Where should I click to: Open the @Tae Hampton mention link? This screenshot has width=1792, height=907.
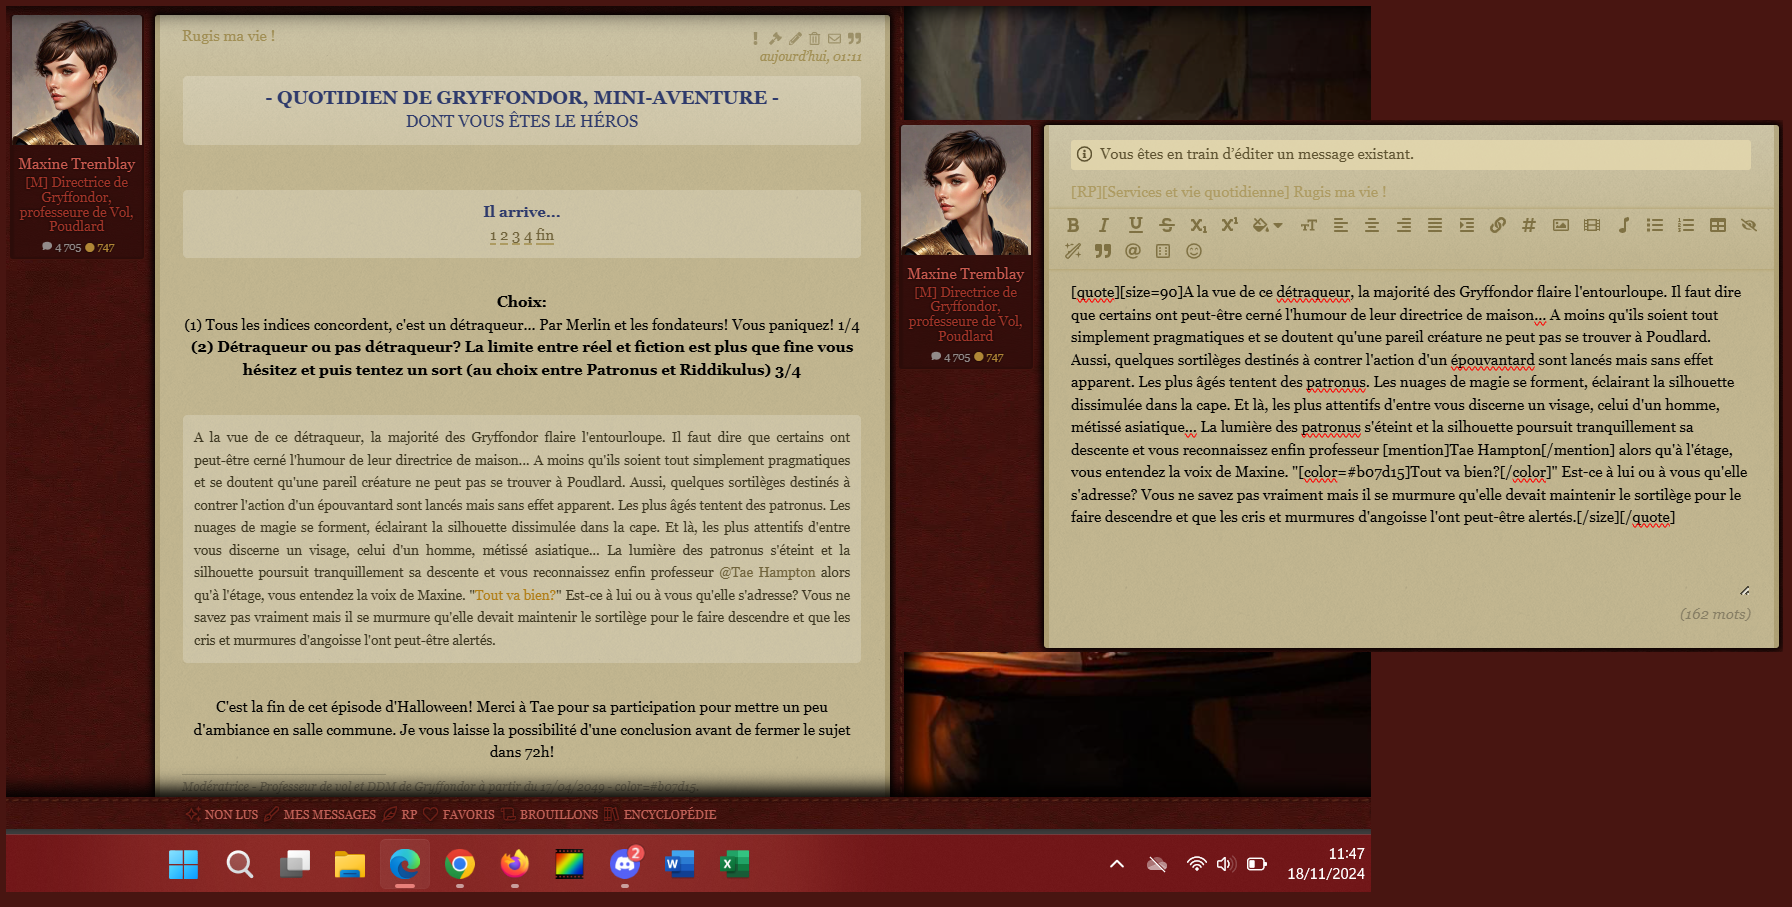point(768,572)
